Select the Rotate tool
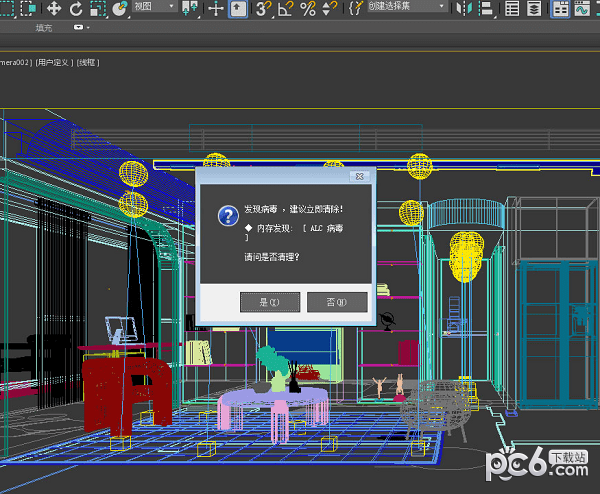Screen dimensions: 600x494 tap(76, 9)
